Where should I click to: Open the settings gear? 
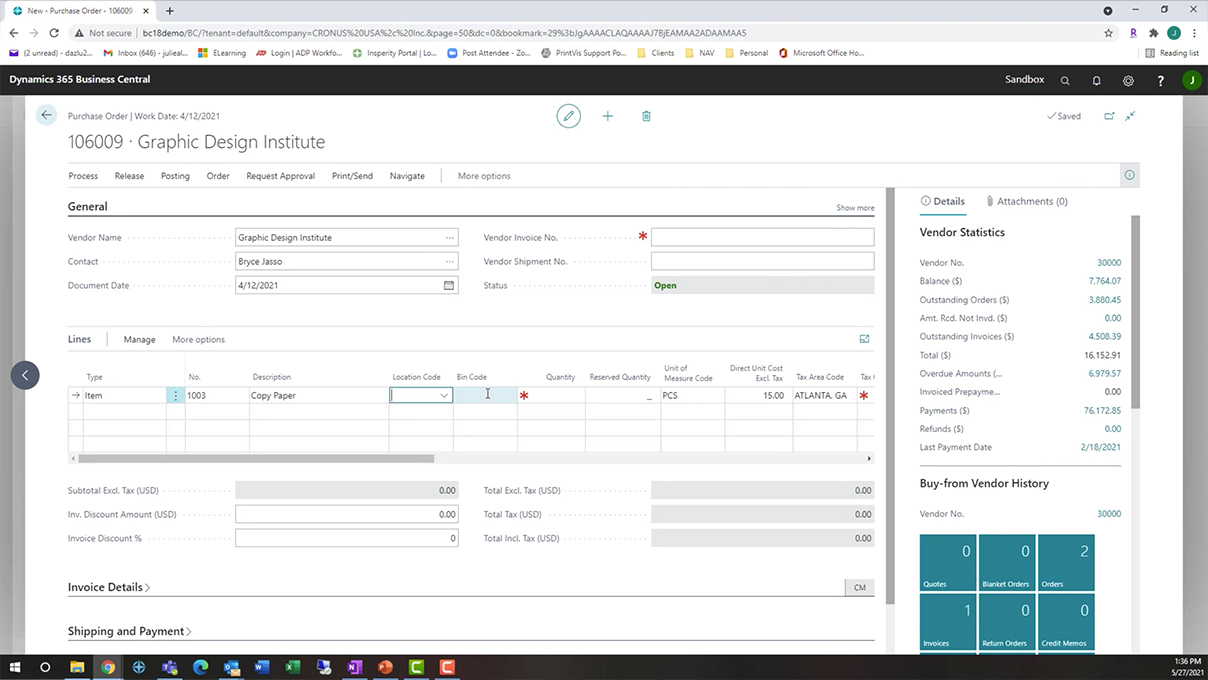coord(1128,80)
